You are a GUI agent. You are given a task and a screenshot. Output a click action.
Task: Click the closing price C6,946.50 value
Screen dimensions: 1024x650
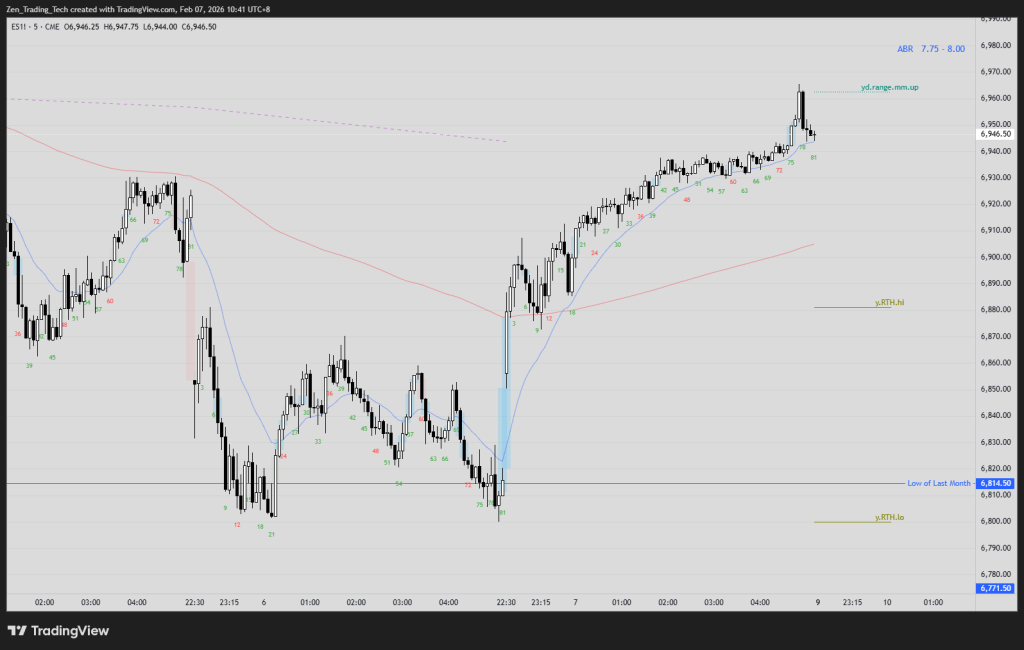[x=196, y=27]
